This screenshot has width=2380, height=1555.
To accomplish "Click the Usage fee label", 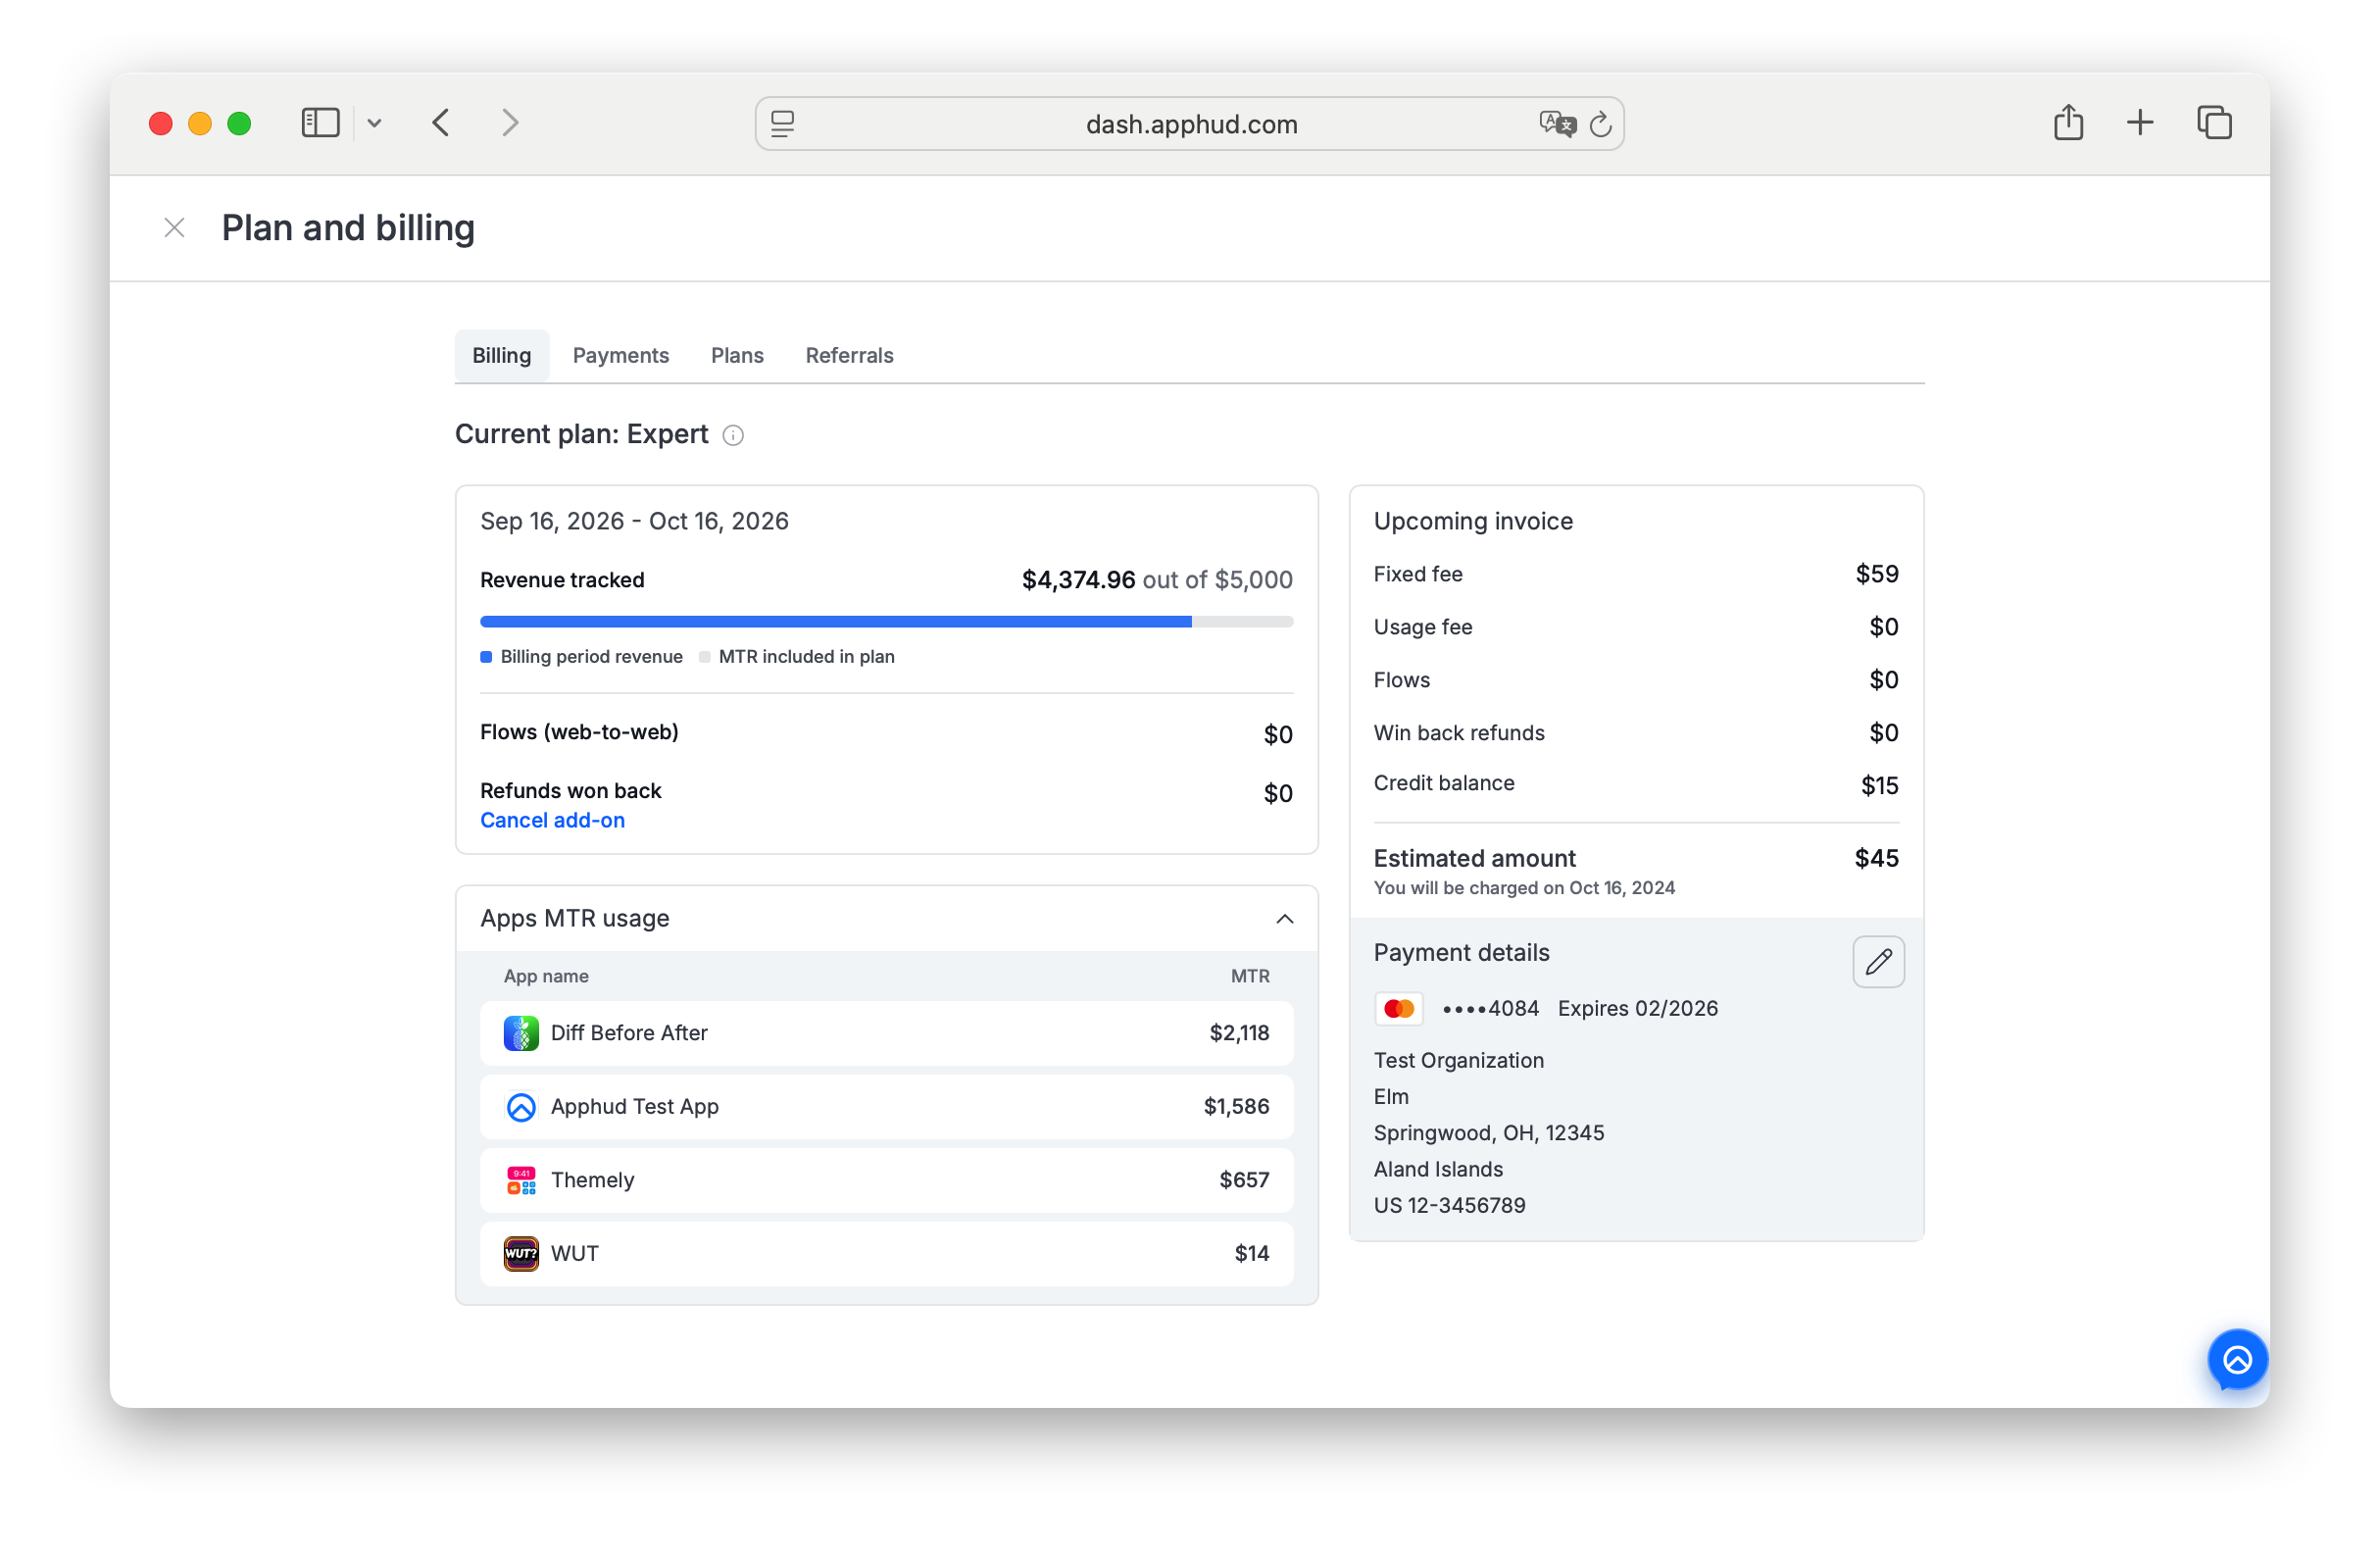I will [x=1422, y=627].
